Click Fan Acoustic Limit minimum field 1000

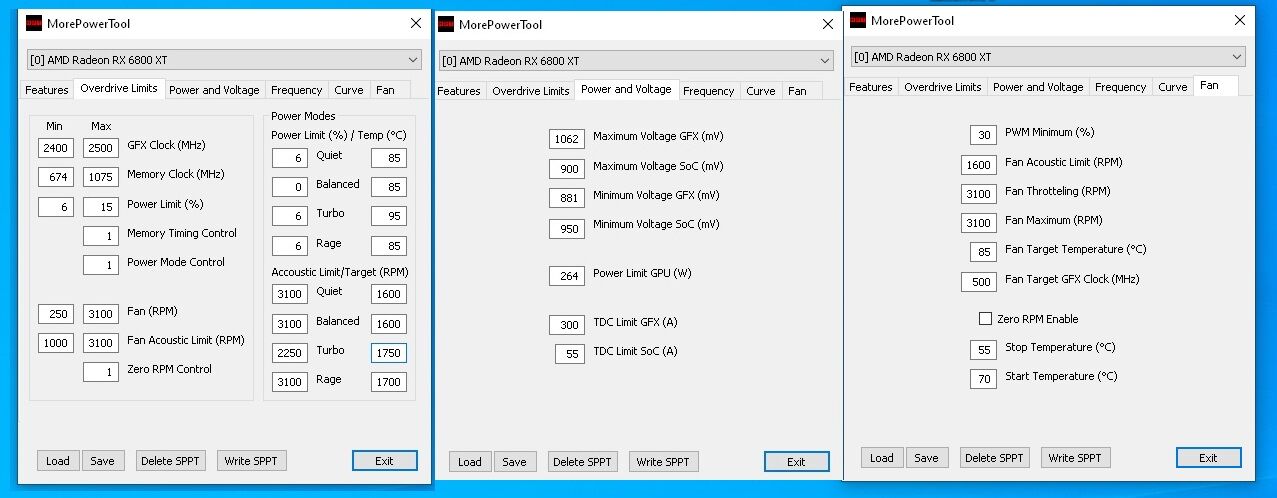[x=56, y=343]
